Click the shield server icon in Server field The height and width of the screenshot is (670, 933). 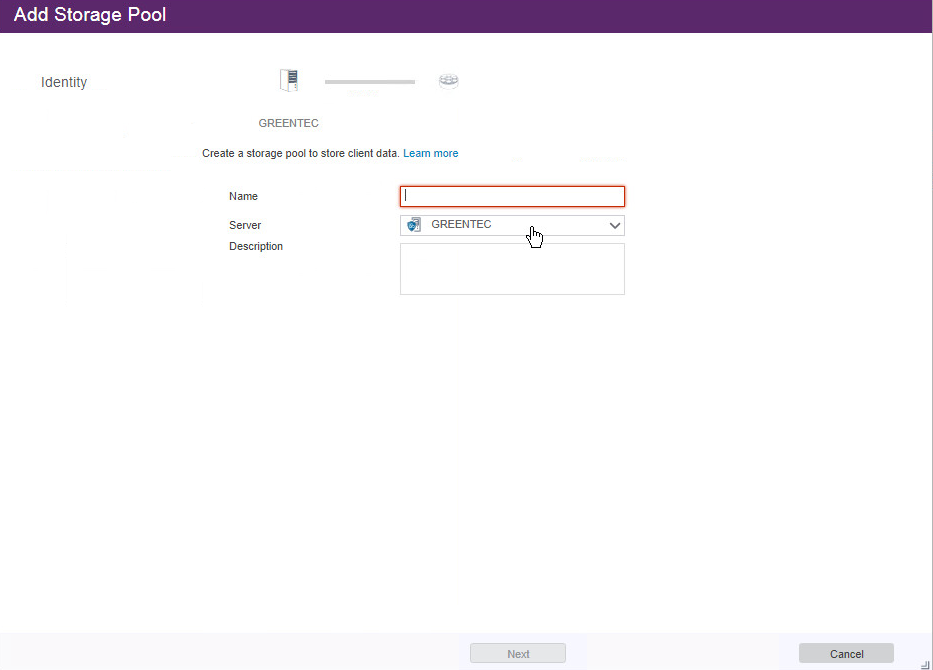click(x=414, y=225)
